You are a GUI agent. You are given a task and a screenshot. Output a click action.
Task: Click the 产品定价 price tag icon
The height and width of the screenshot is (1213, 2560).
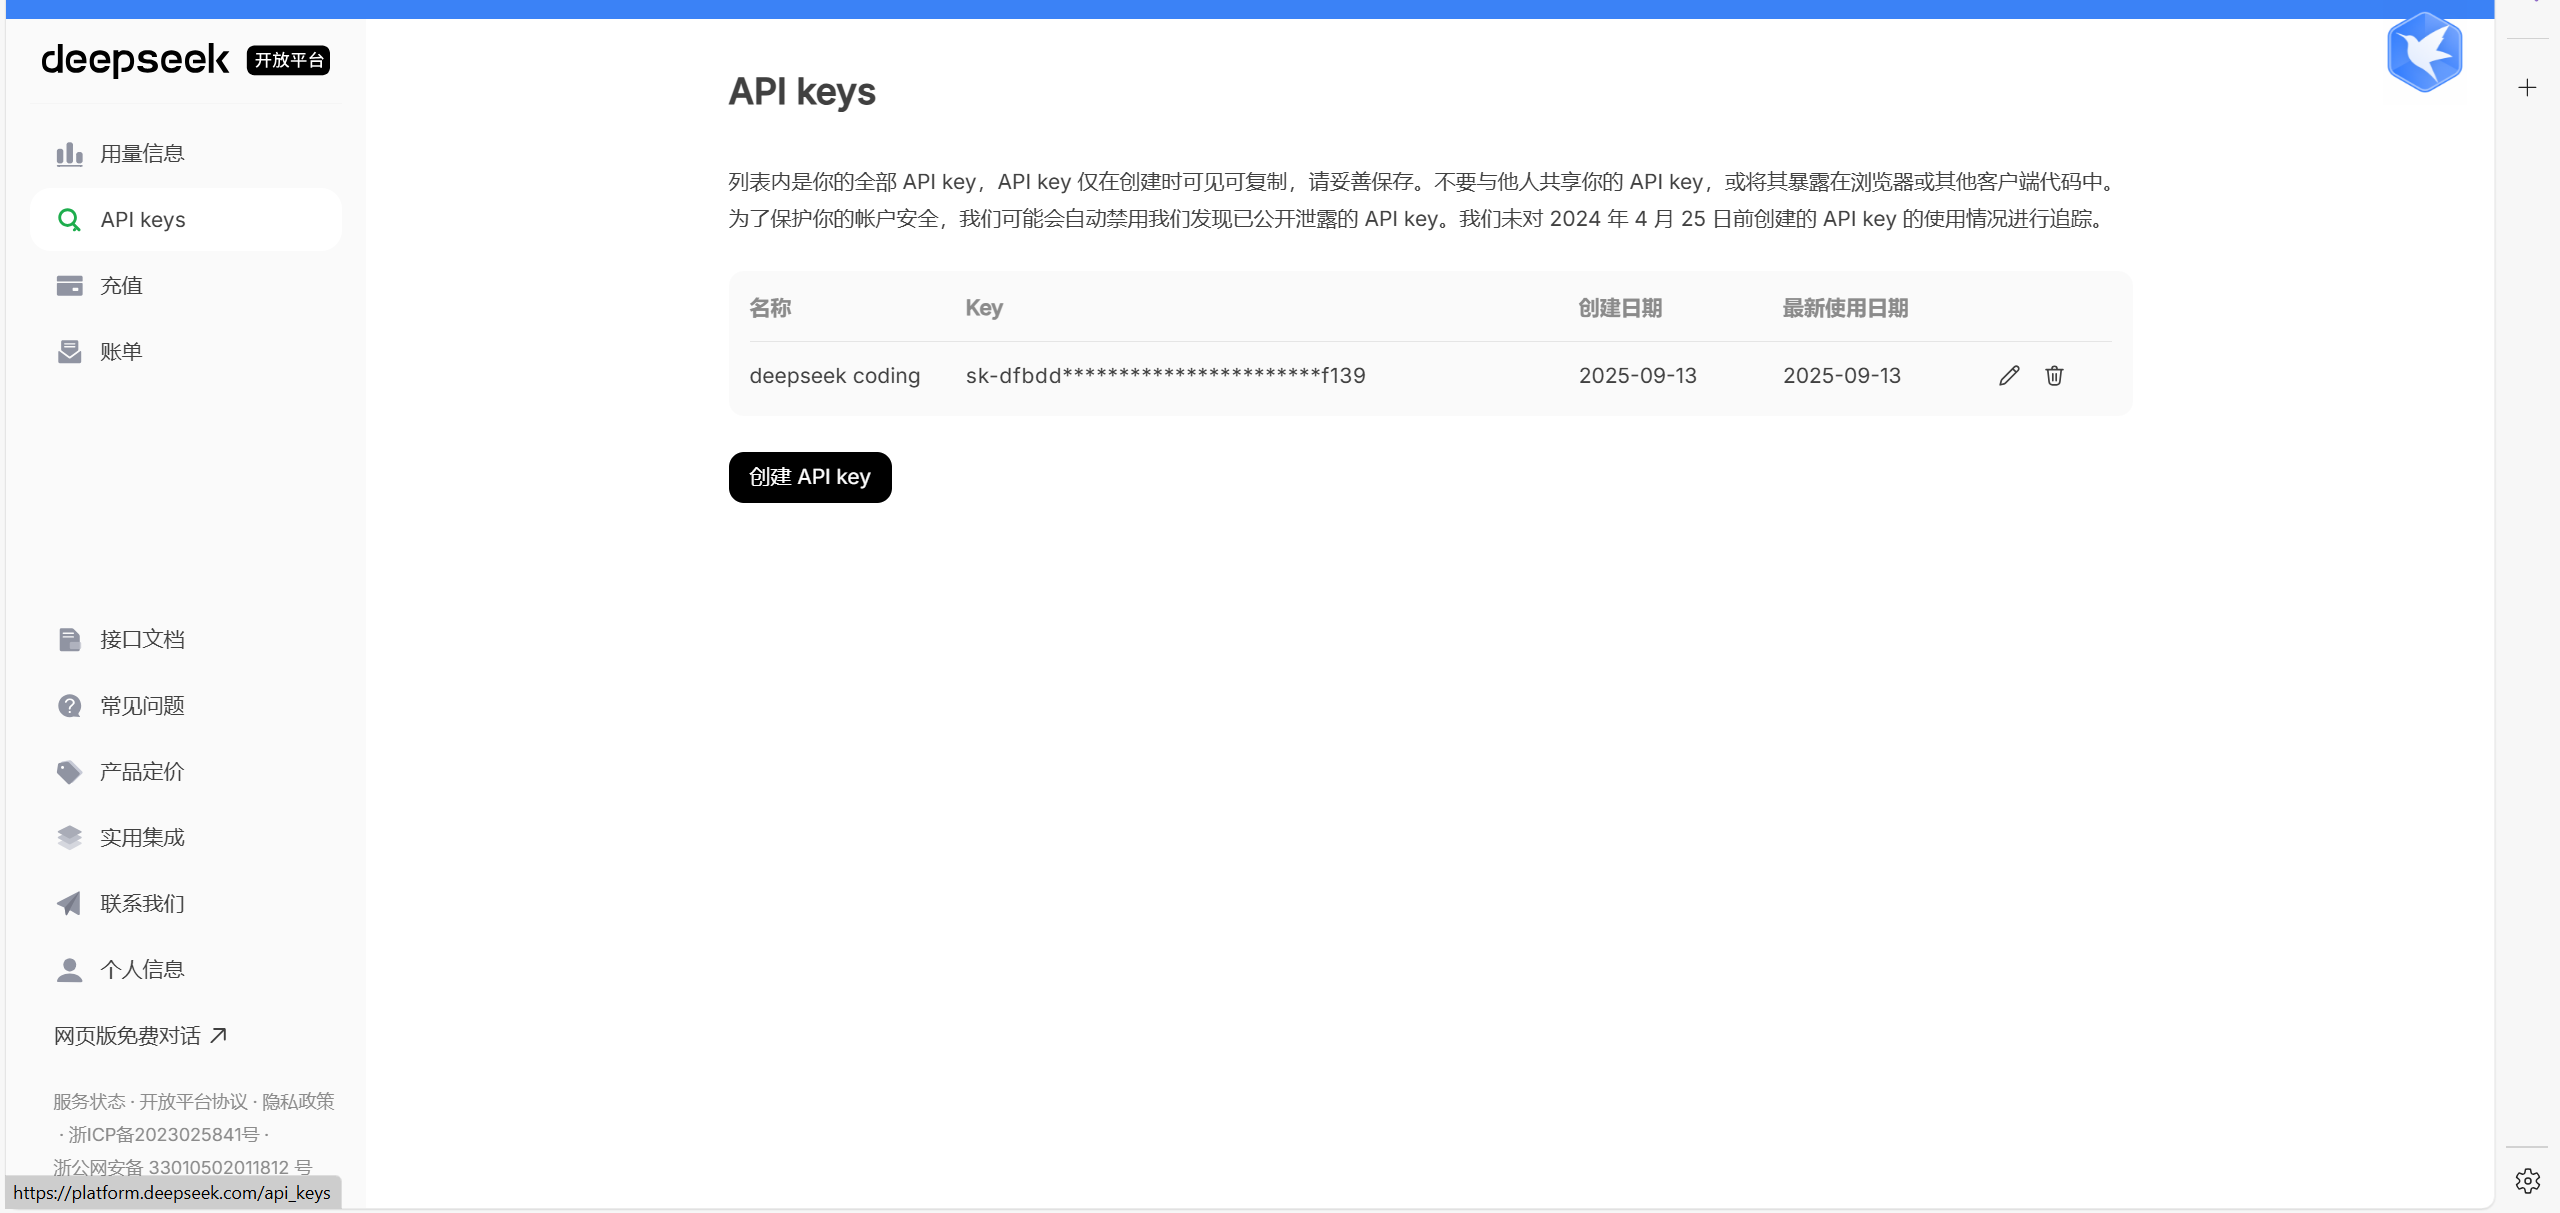click(x=69, y=772)
